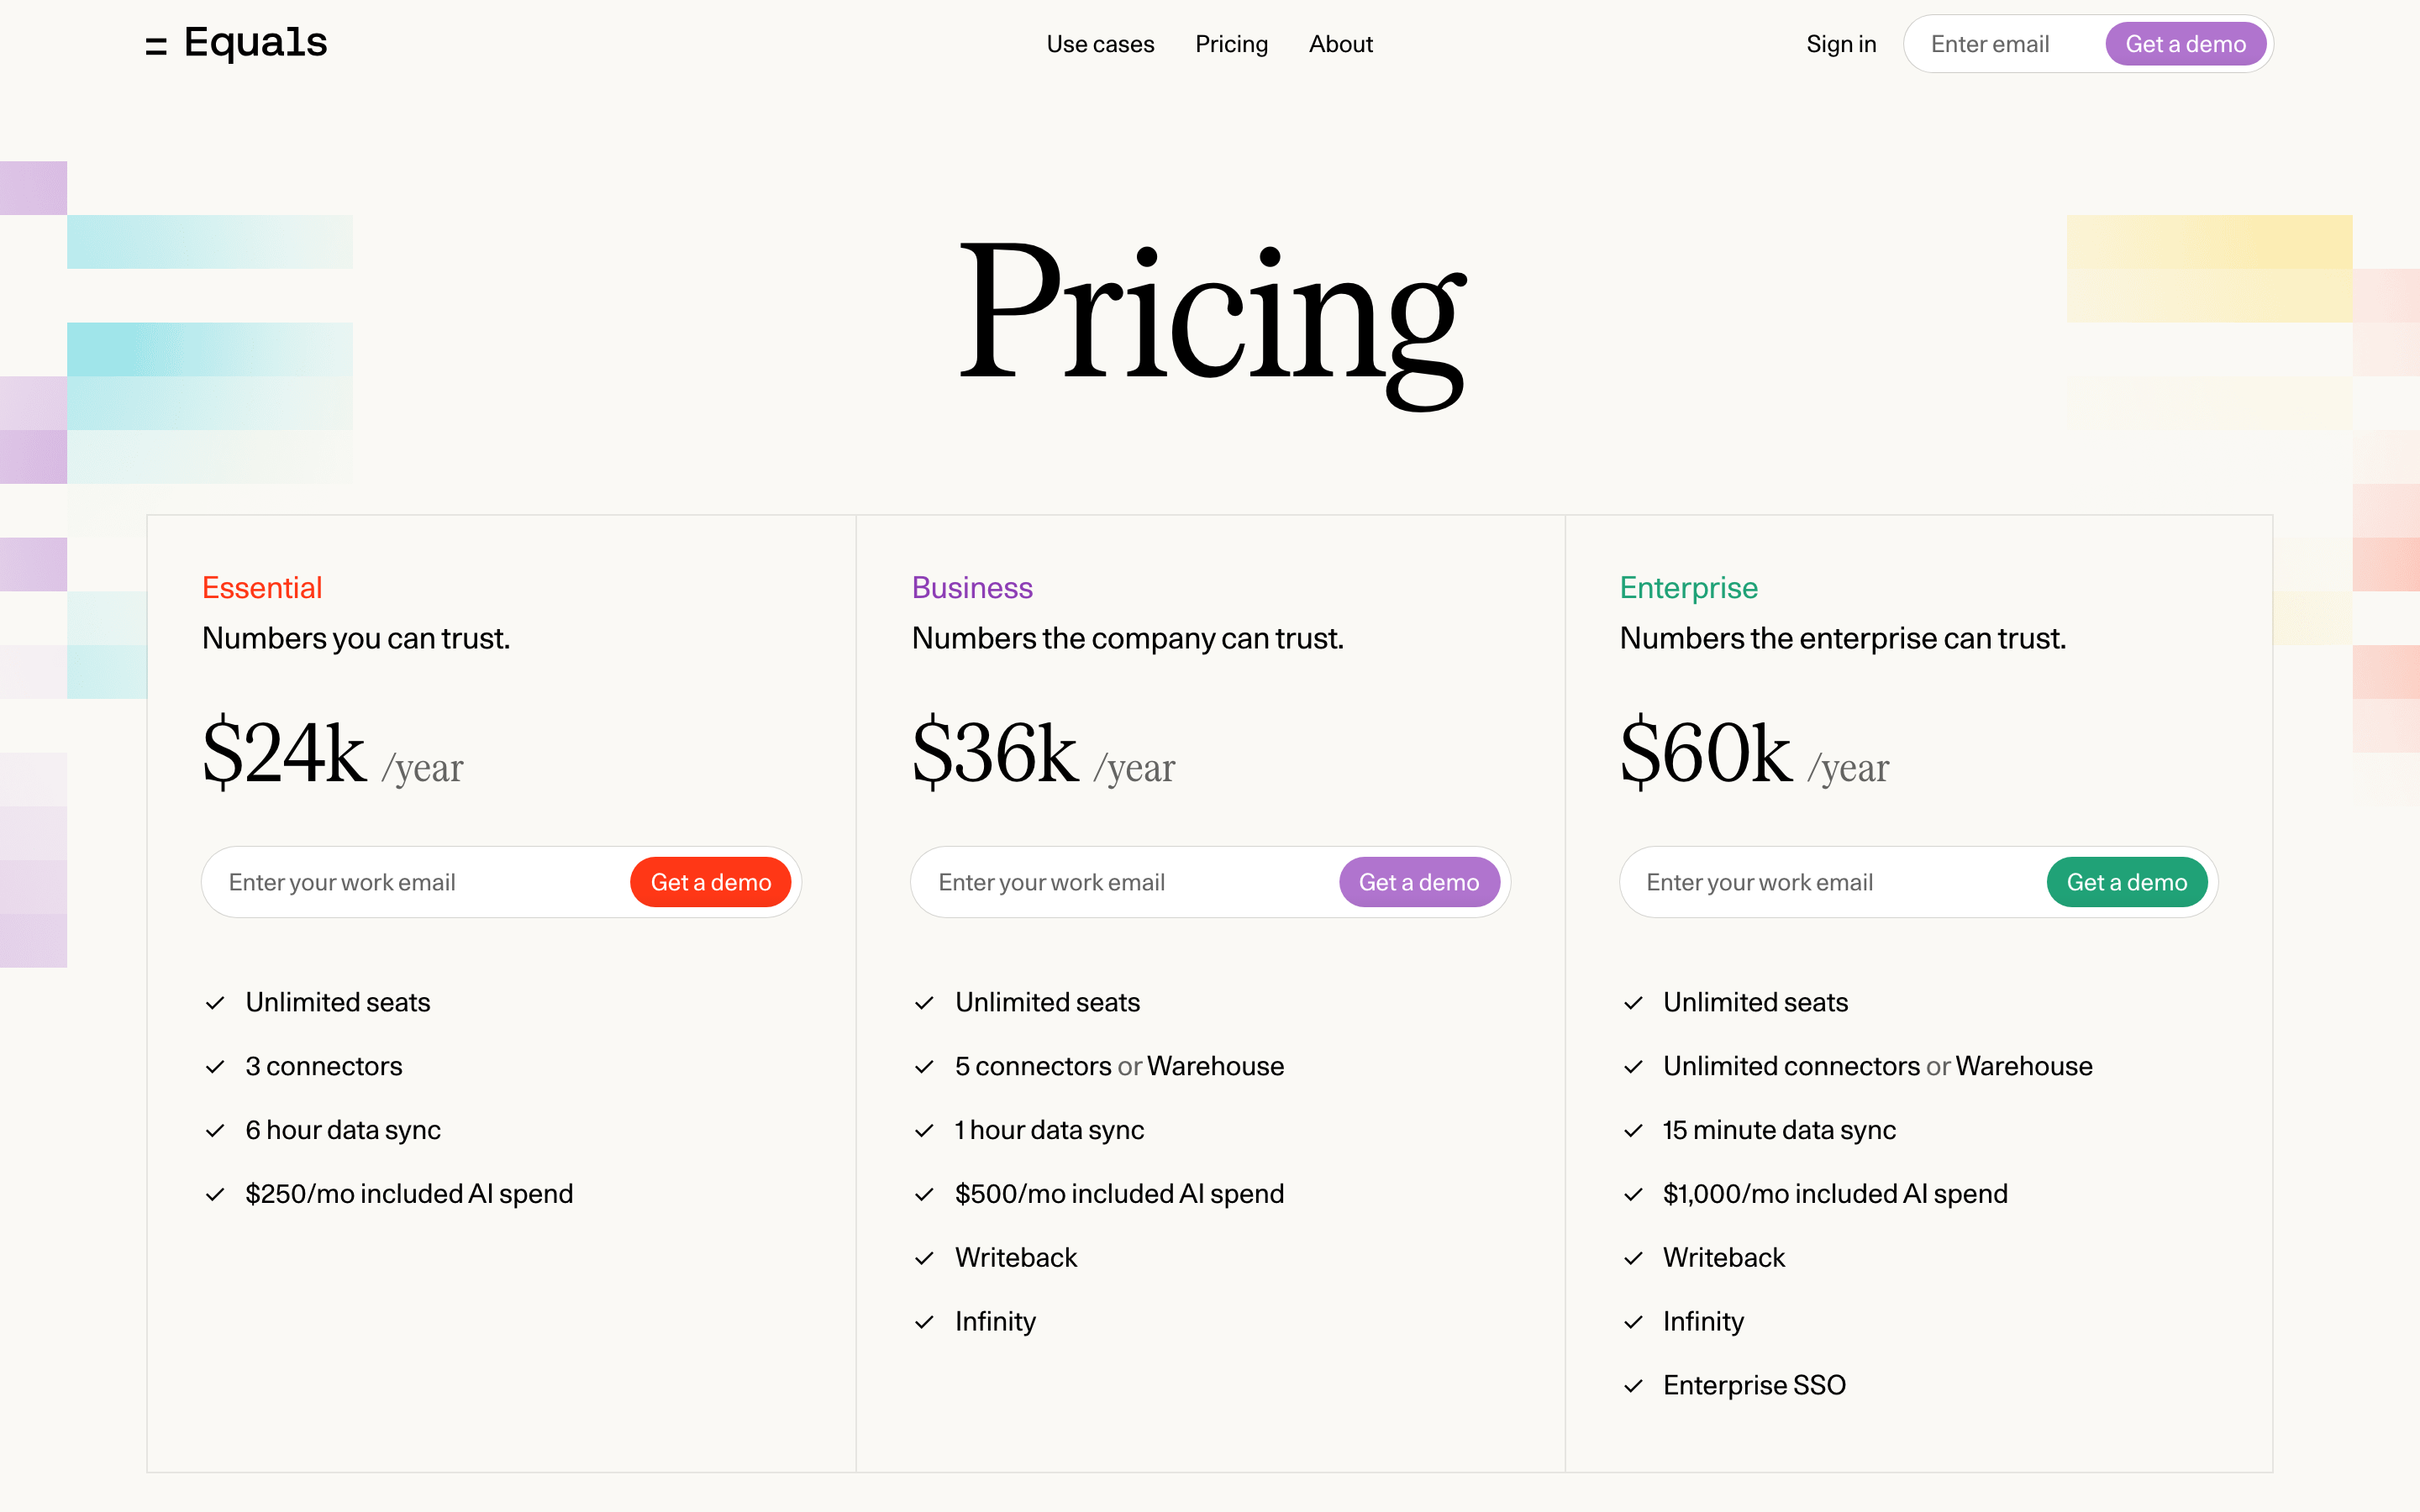
Task: Click the Equals logo icon
Action: pyautogui.click(x=156, y=46)
